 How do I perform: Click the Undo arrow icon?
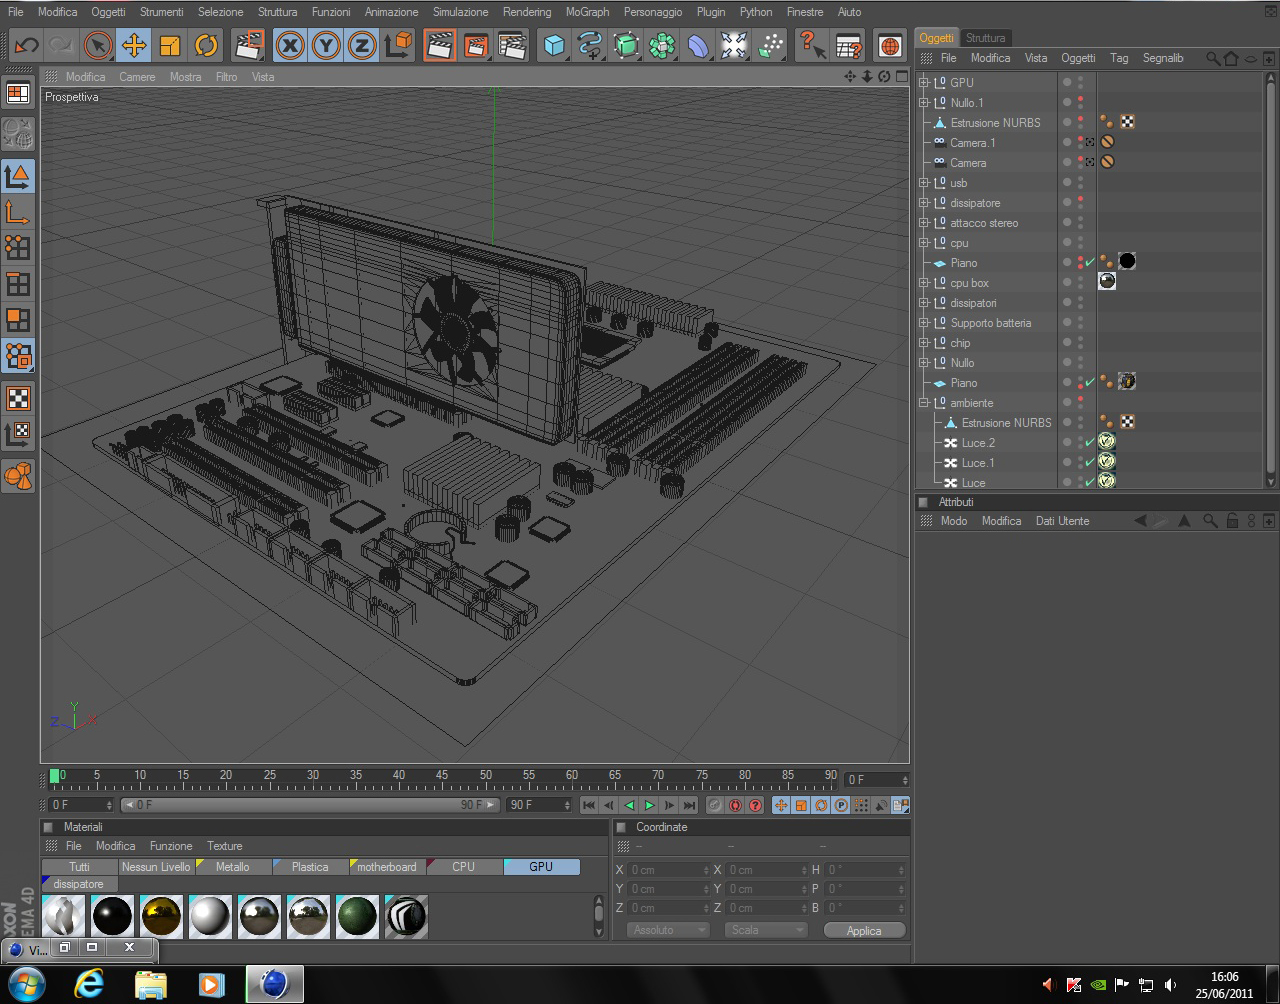26,45
